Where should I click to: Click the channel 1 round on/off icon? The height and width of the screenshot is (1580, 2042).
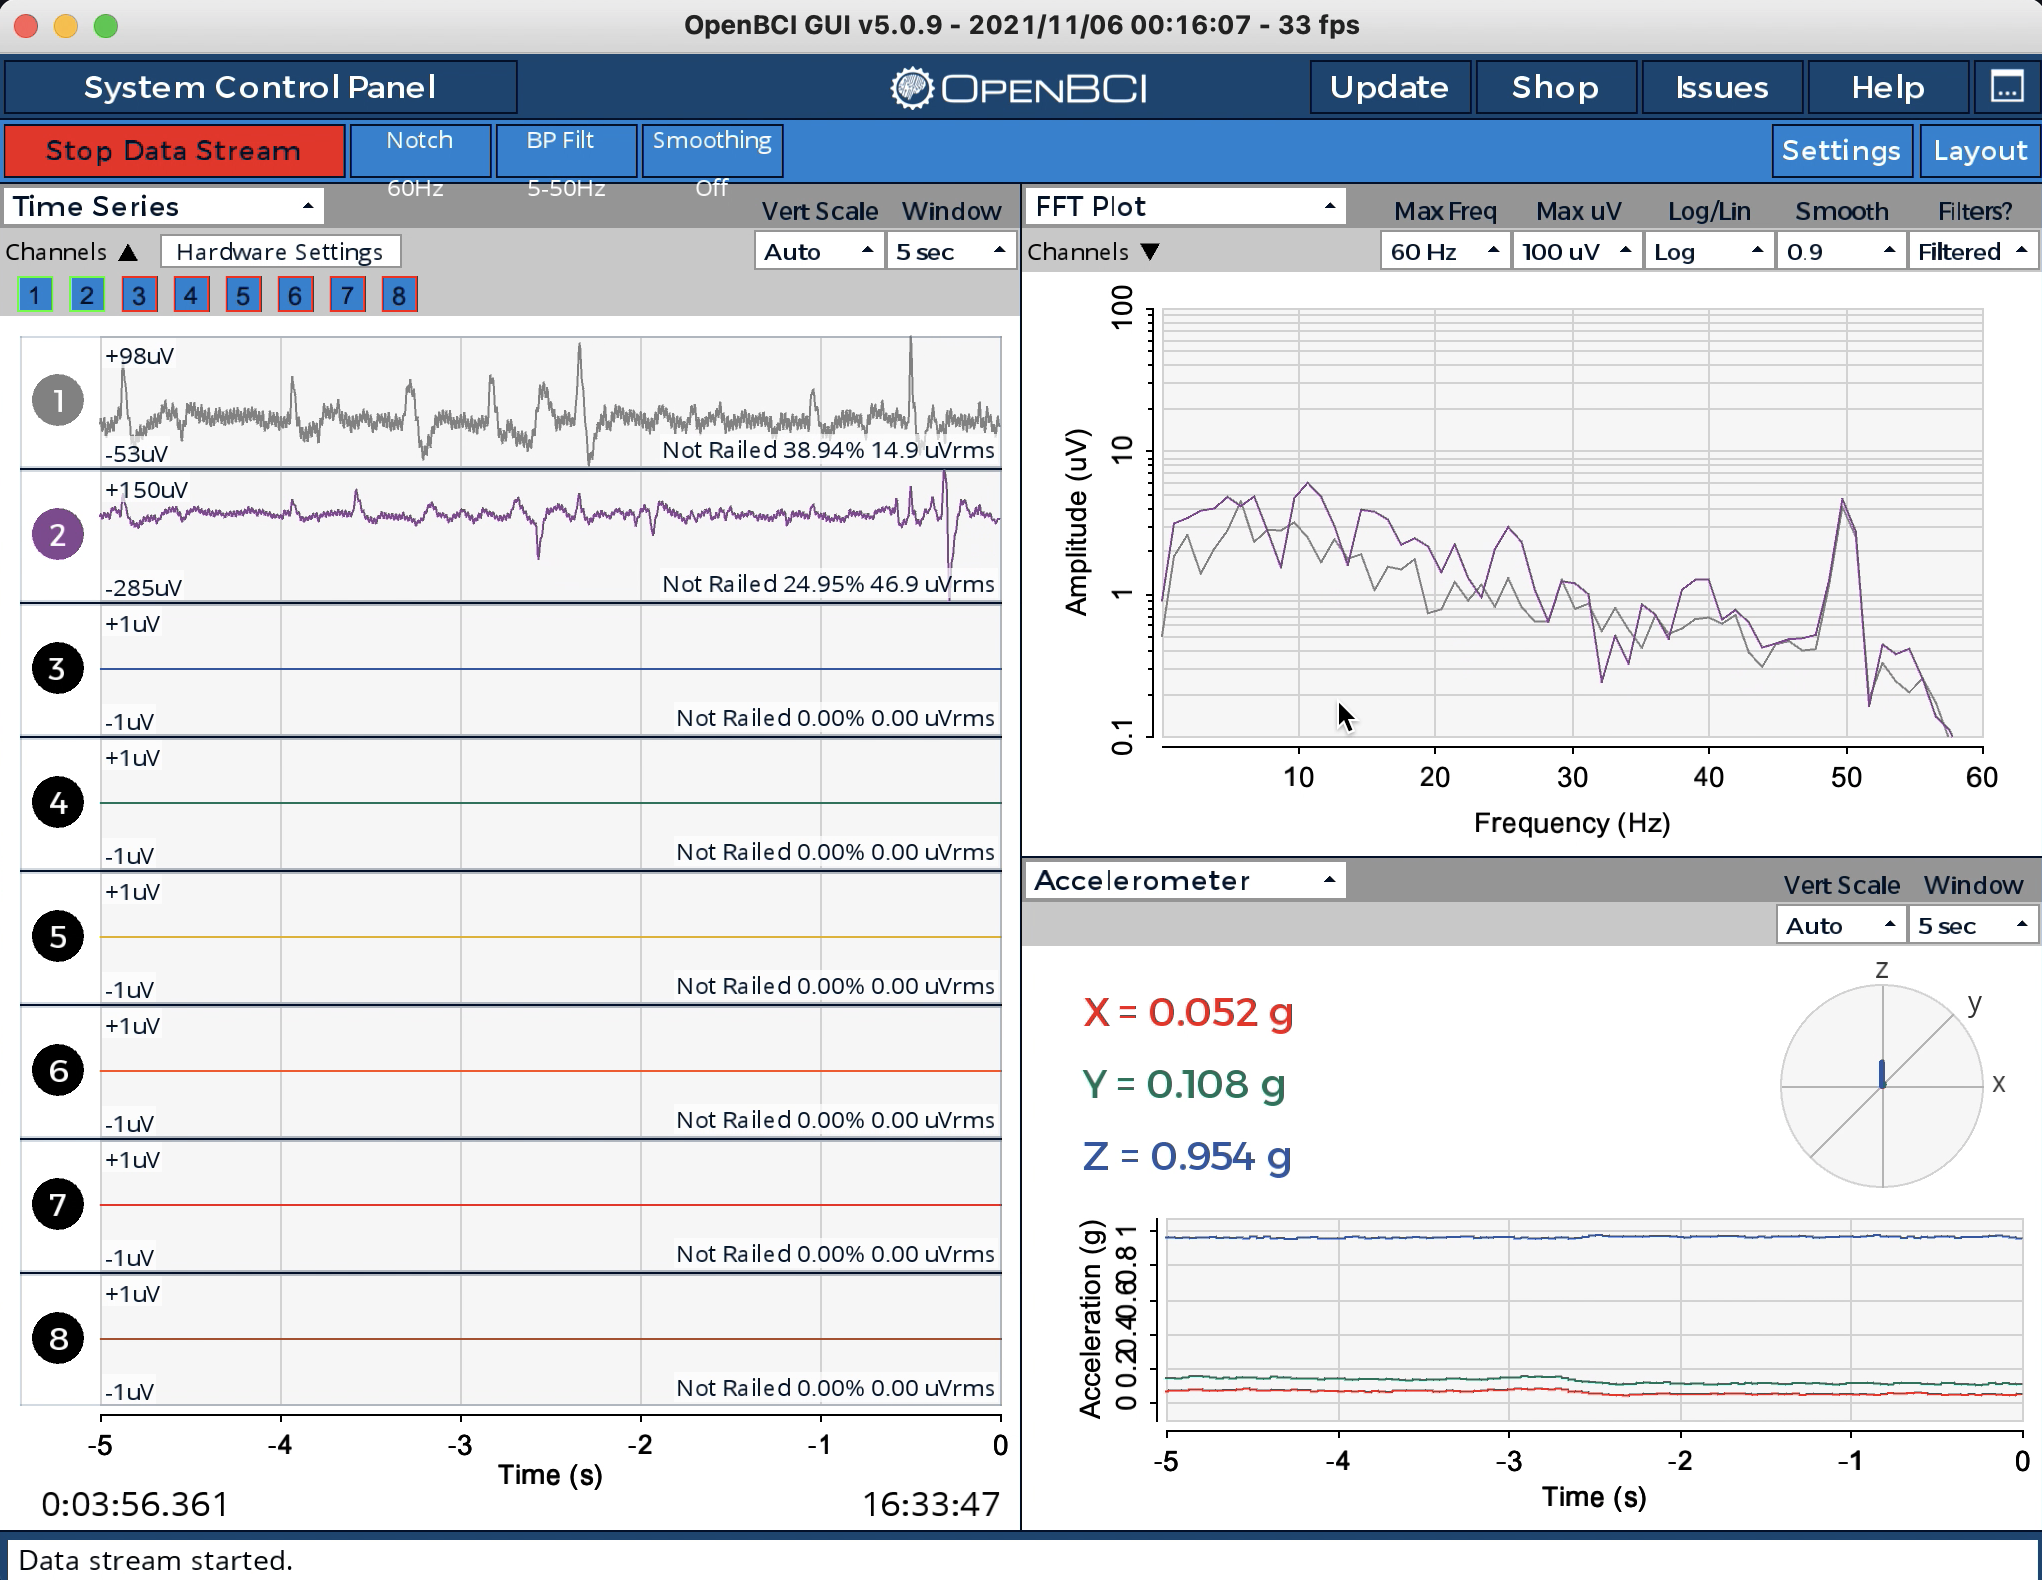[x=58, y=401]
